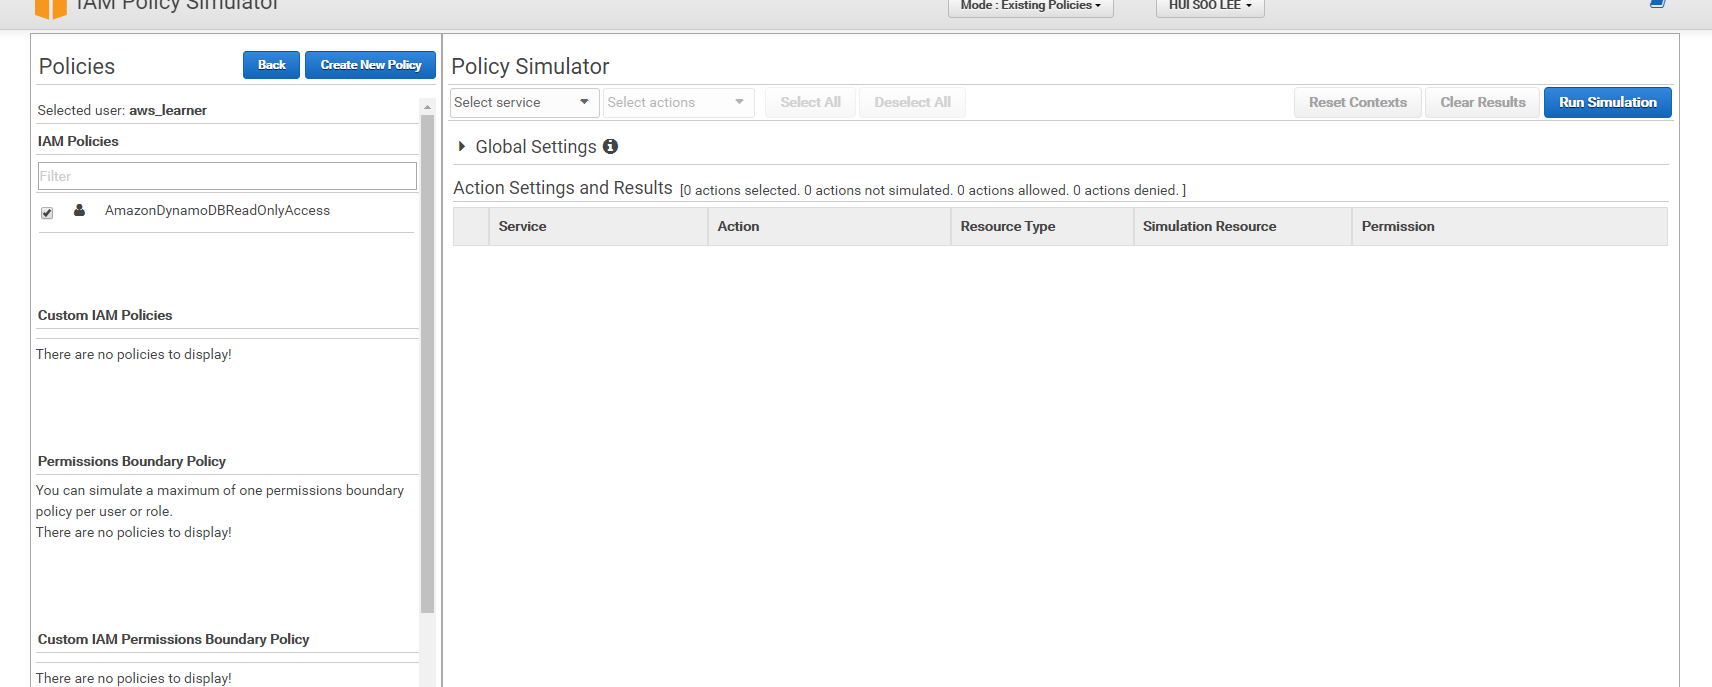Open the HUI SOO LEE account menu

[1210, 7]
